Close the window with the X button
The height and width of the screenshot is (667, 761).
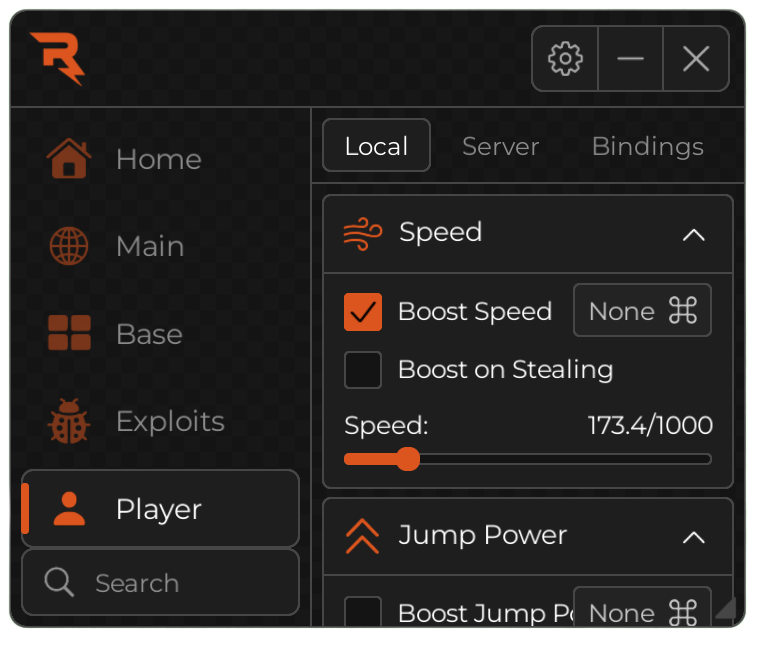pos(696,59)
